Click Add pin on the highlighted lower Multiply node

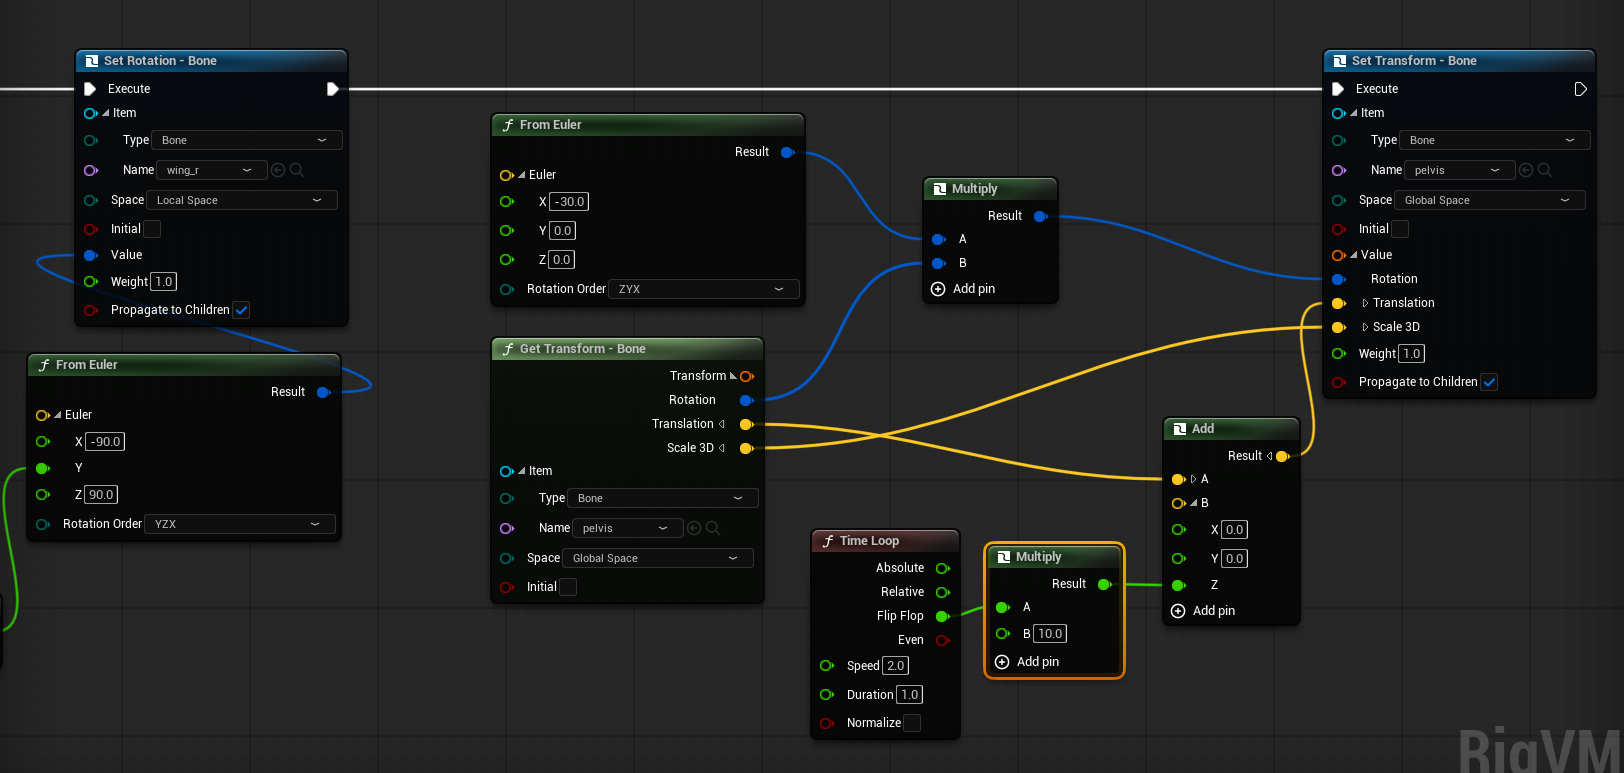pyautogui.click(x=1027, y=662)
